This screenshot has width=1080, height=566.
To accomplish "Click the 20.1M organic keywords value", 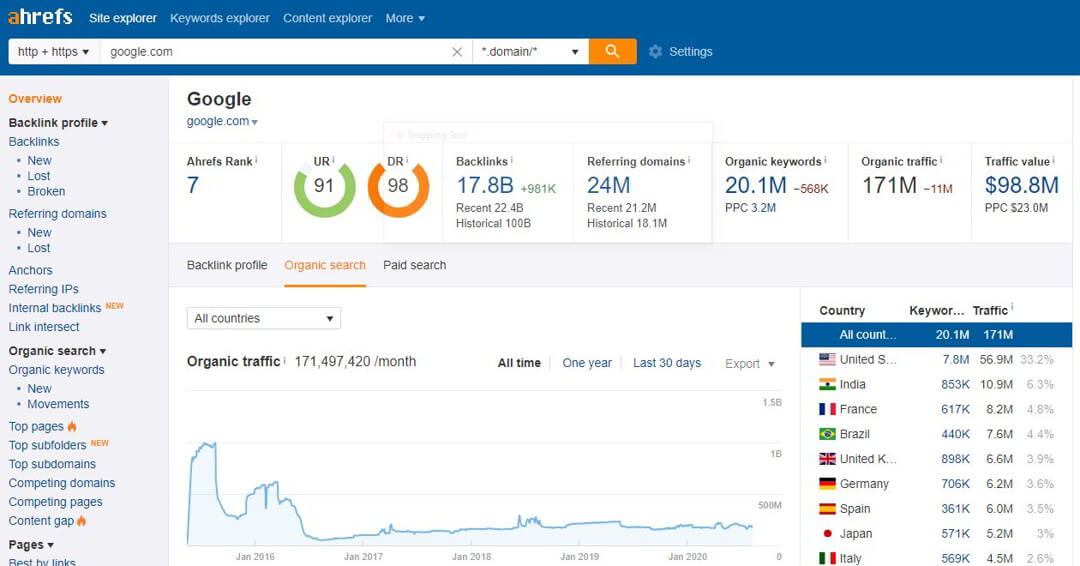I will point(756,185).
